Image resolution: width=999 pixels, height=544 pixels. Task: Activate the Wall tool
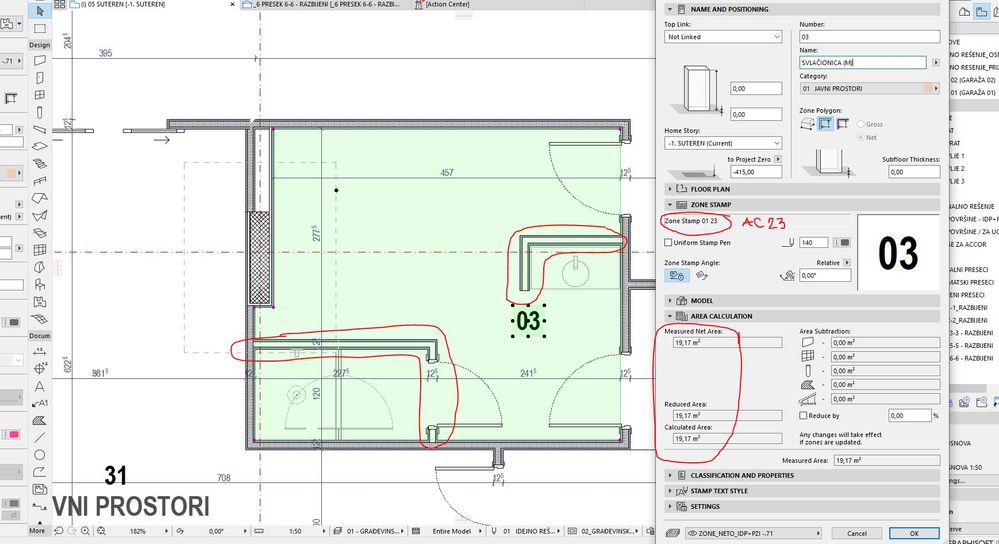(x=40, y=60)
